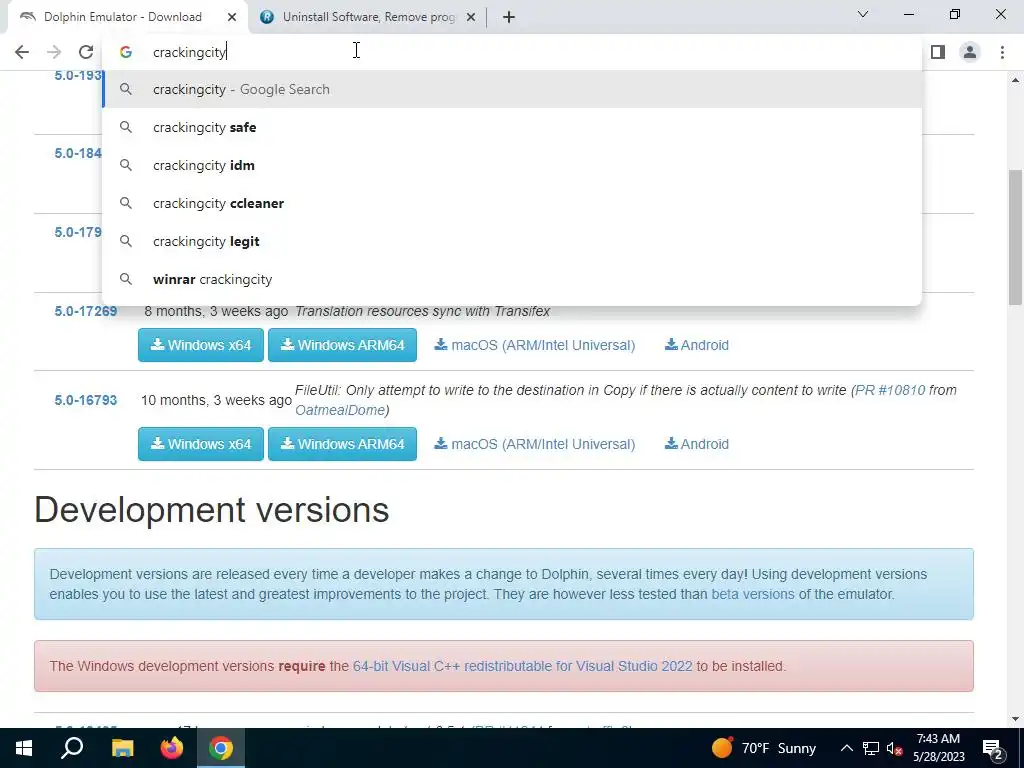Screen dimensions: 1024x768
Task: Select the 'crackingcity safe' suggestion
Action: pyautogui.click(x=512, y=127)
